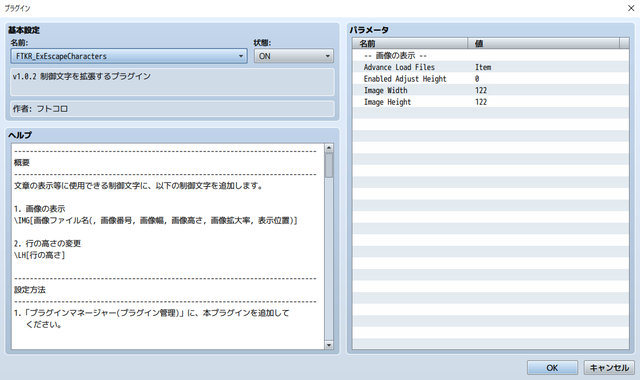The image size is (640, 380).
Task: Click the 名前 column header in parameters
Action: point(410,43)
